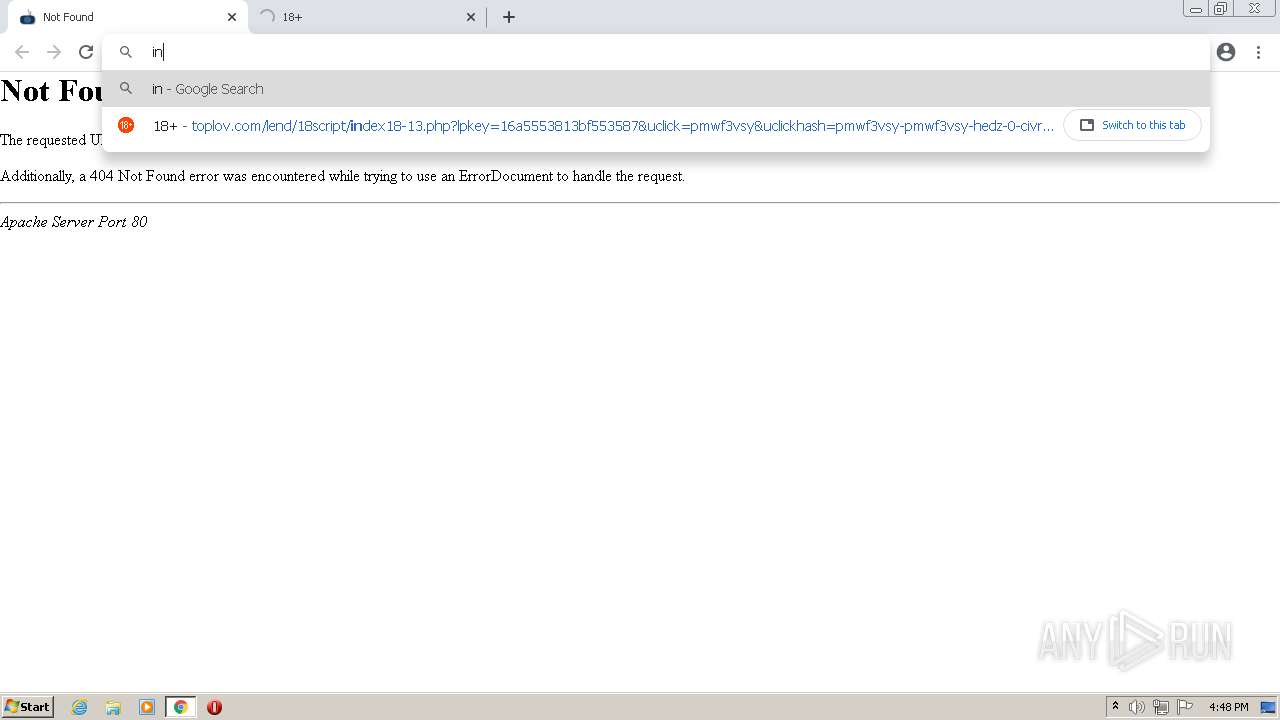Click the 'Apache Server Port 80' text
Screen dimensions: 1280x720
click(74, 222)
